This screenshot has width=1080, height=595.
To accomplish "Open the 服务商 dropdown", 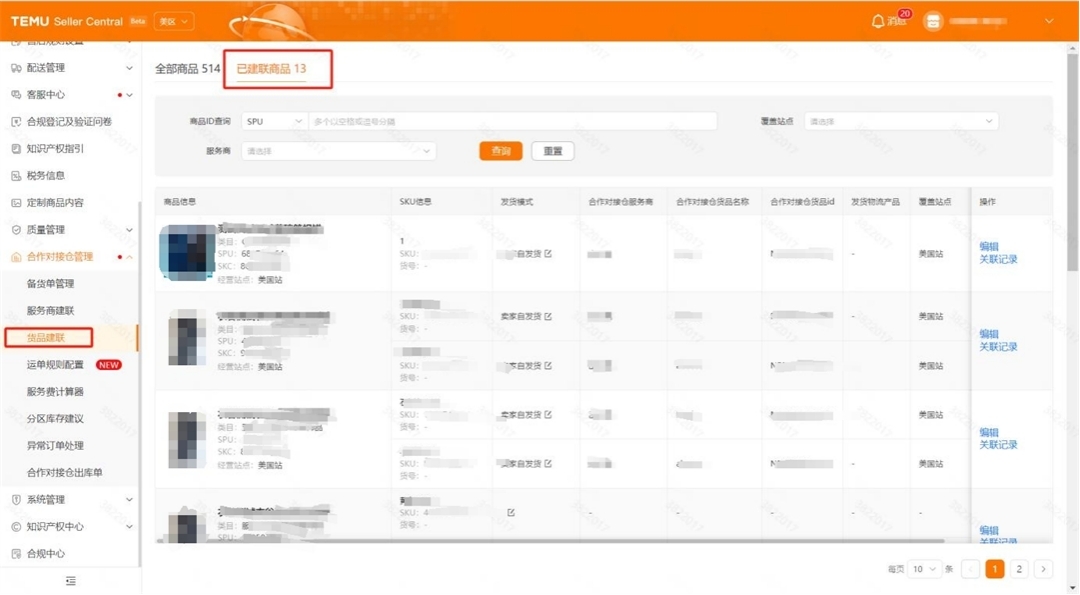I will [338, 151].
